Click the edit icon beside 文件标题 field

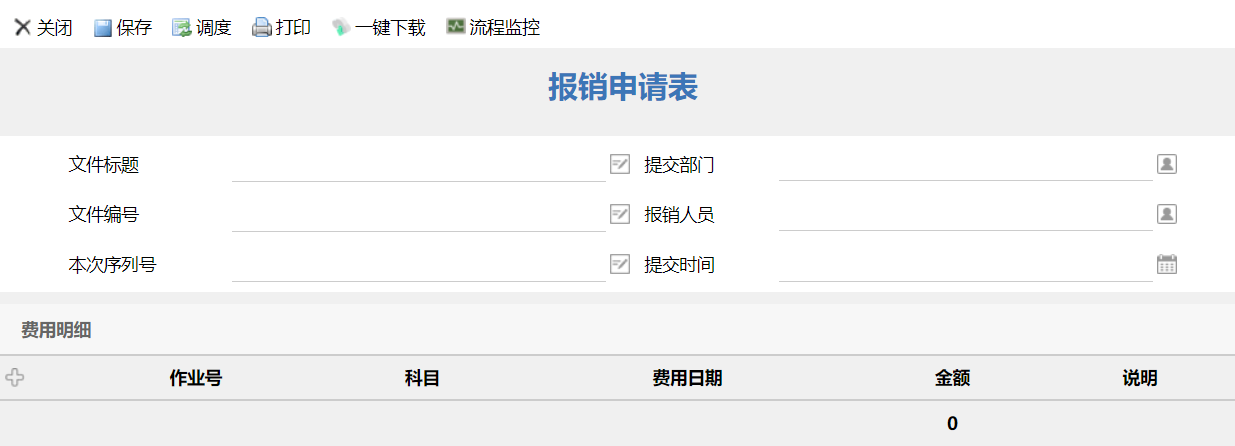620,164
